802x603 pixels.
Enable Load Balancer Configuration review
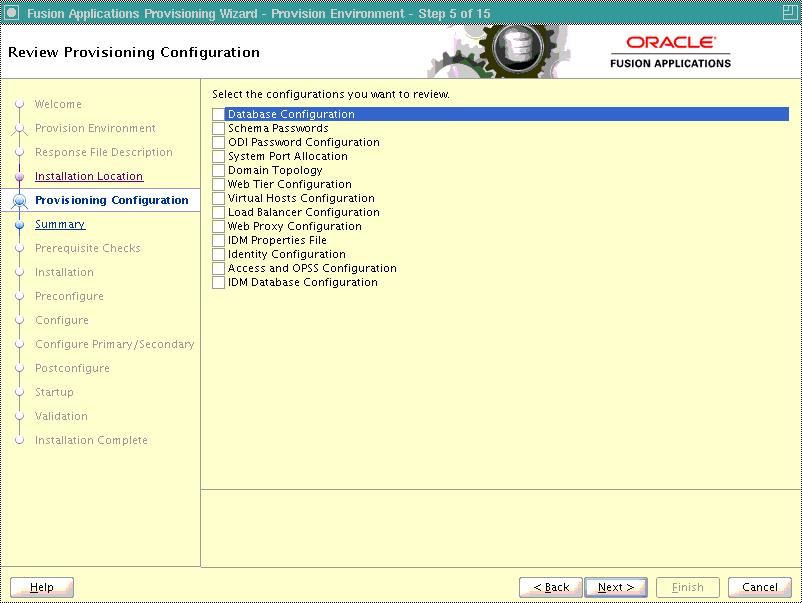coord(218,212)
